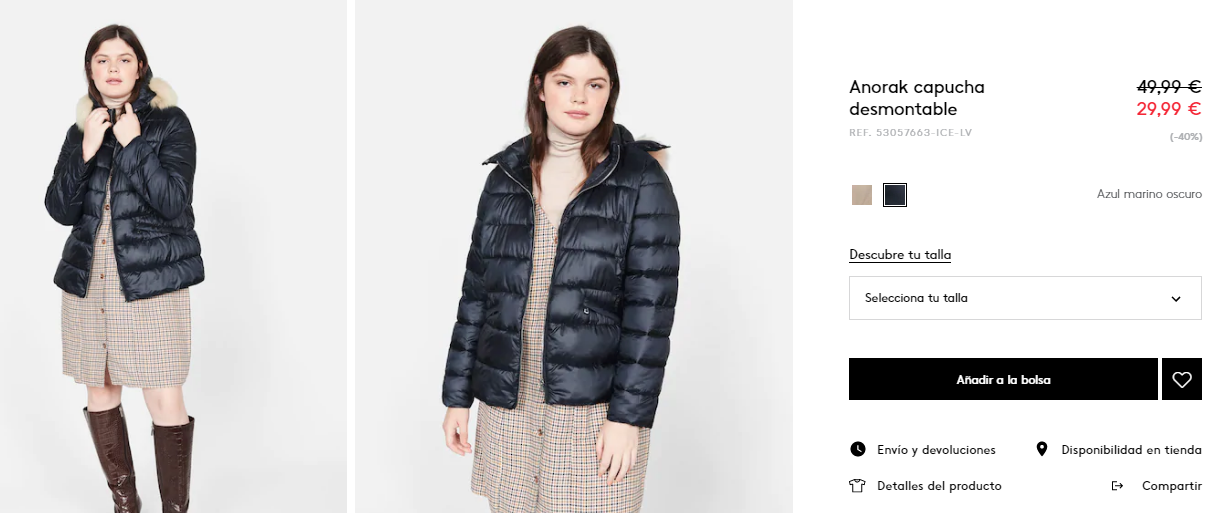Image resolution: width=1213 pixels, height=513 pixels.
Task: Open the Descubre tu talla link
Action: (900, 255)
